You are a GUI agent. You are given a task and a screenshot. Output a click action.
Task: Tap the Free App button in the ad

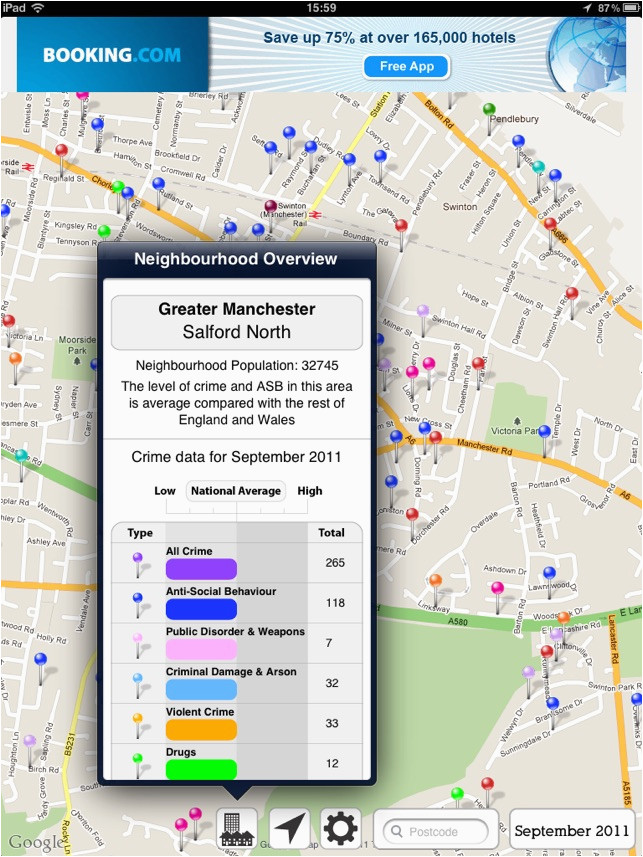click(407, 67)
